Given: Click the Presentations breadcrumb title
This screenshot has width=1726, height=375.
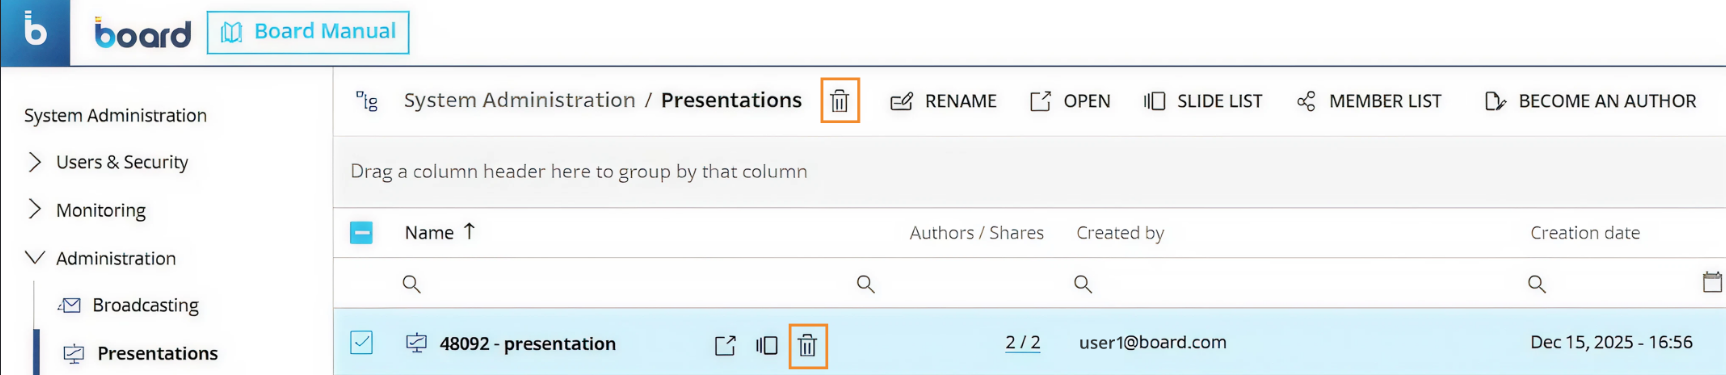Looking at the screenshot, I should pyautogui.click(x=731, y=100).
